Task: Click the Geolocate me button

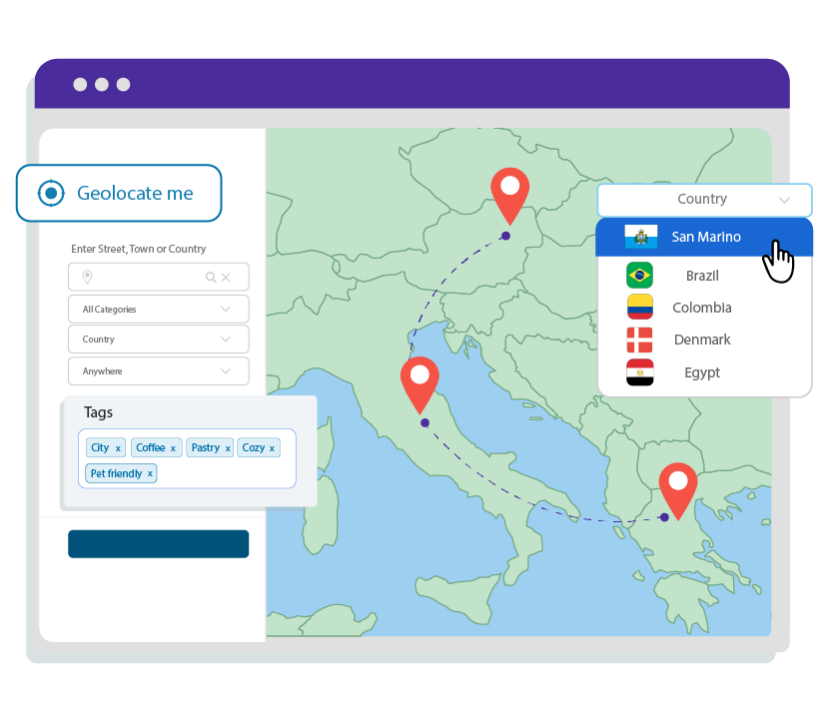Action: (x=118, y=193)
